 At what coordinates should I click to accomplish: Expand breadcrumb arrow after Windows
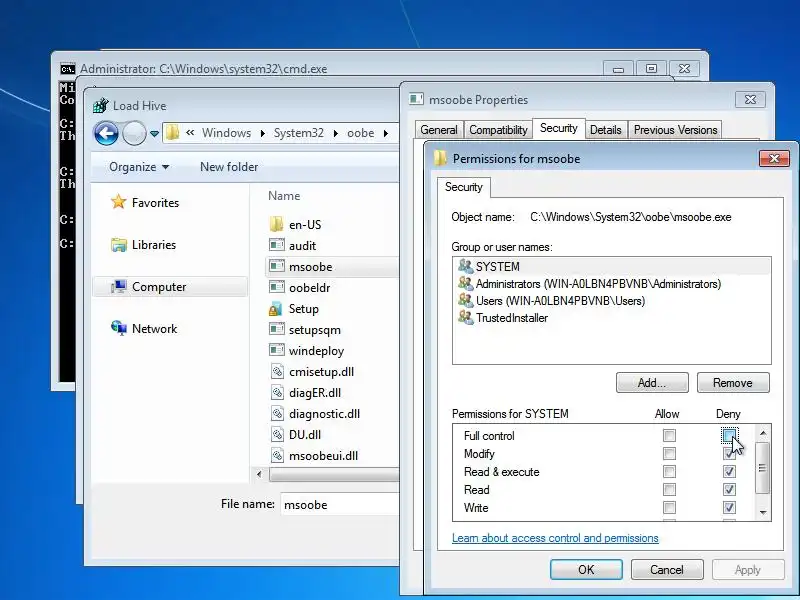[x=262, y=133]
